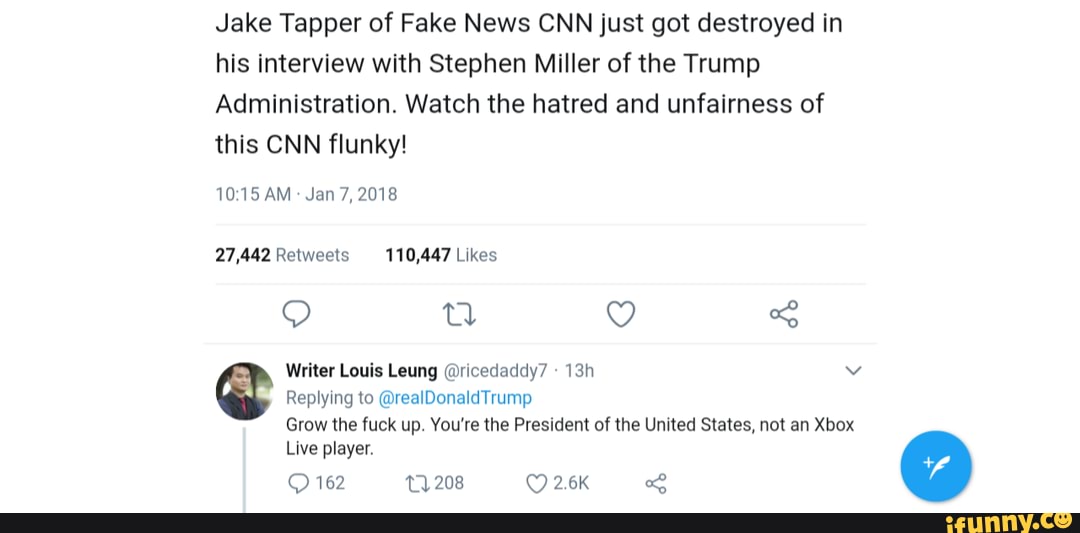Screen dimensions: 1080x533
Task: Click the ifunny.co watermark logo
Action: (1007, 520)
